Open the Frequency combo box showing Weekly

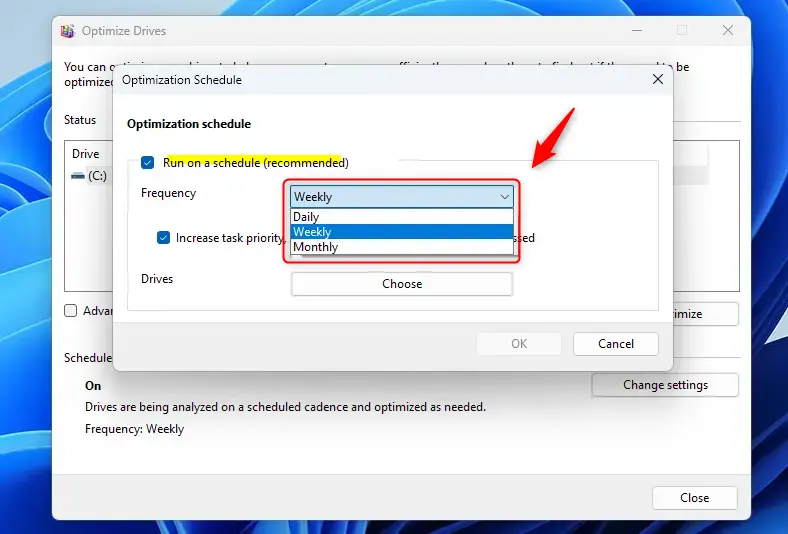[x=402, y=197]
